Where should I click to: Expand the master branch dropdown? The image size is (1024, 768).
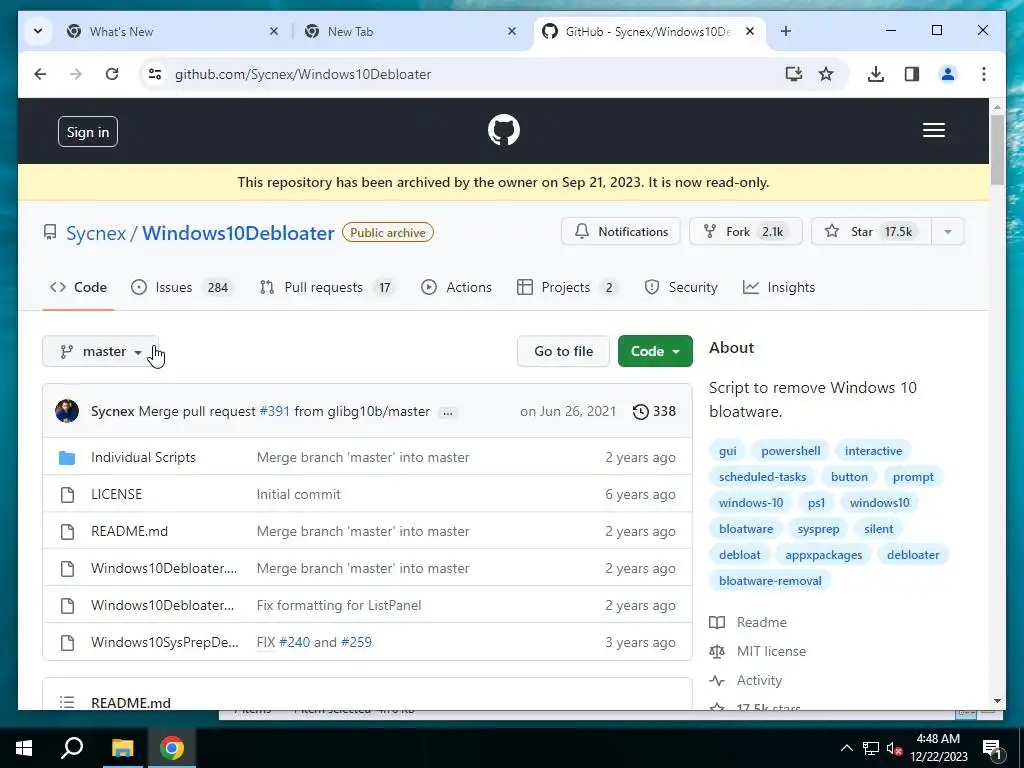(x=101, y=351)
